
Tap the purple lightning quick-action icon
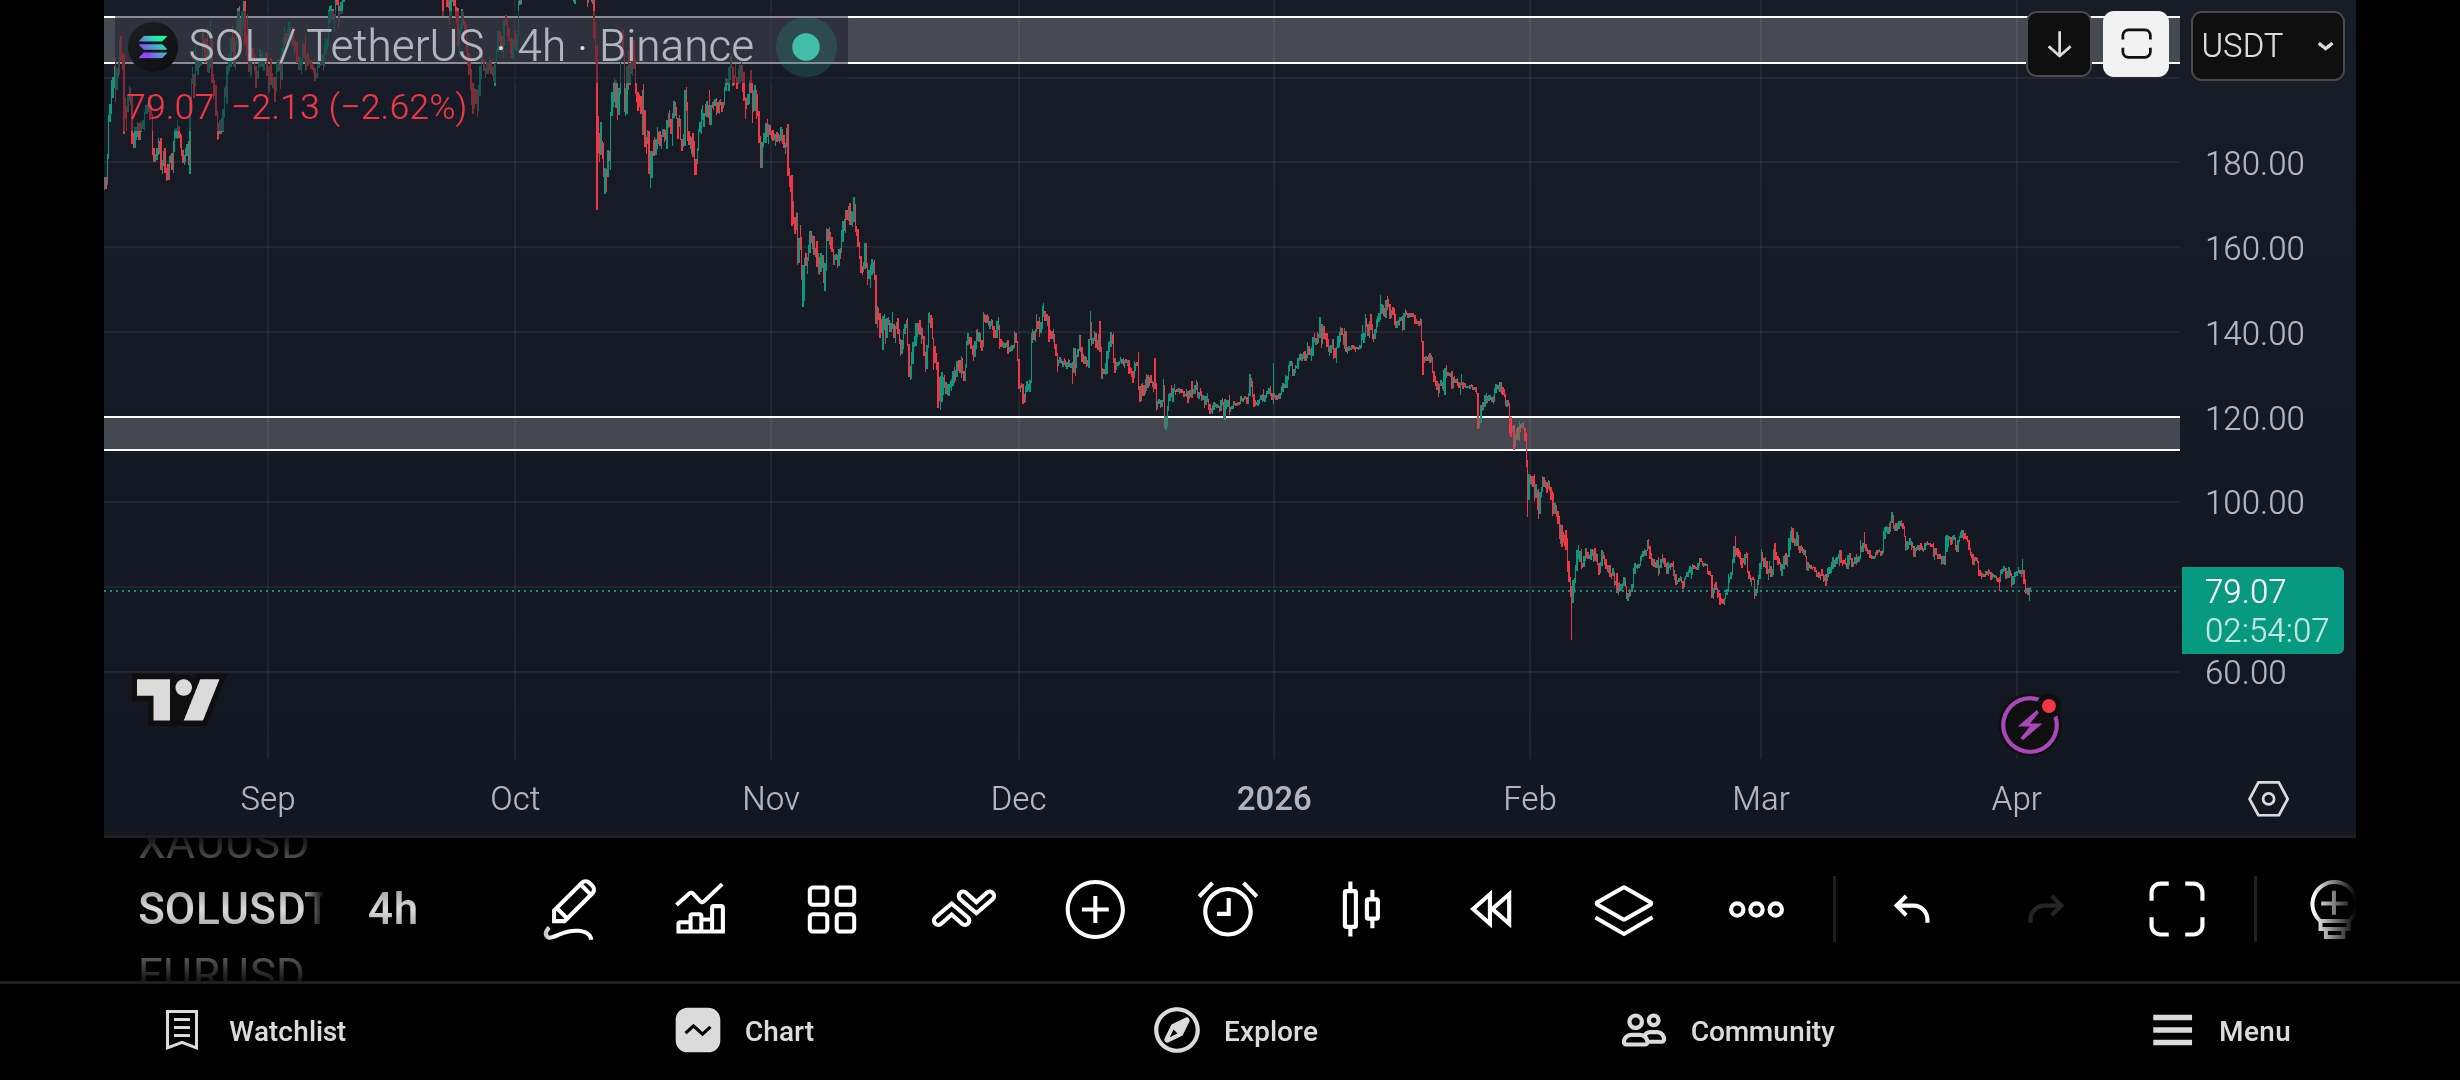tap(2030, 724)
